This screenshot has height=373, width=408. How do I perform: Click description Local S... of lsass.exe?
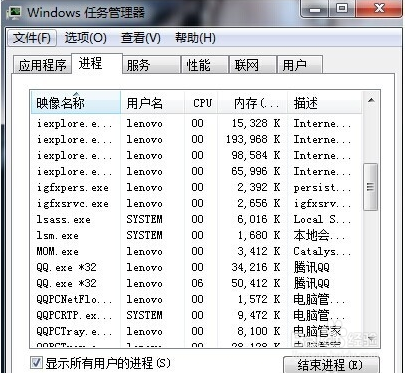pos(322,219)
